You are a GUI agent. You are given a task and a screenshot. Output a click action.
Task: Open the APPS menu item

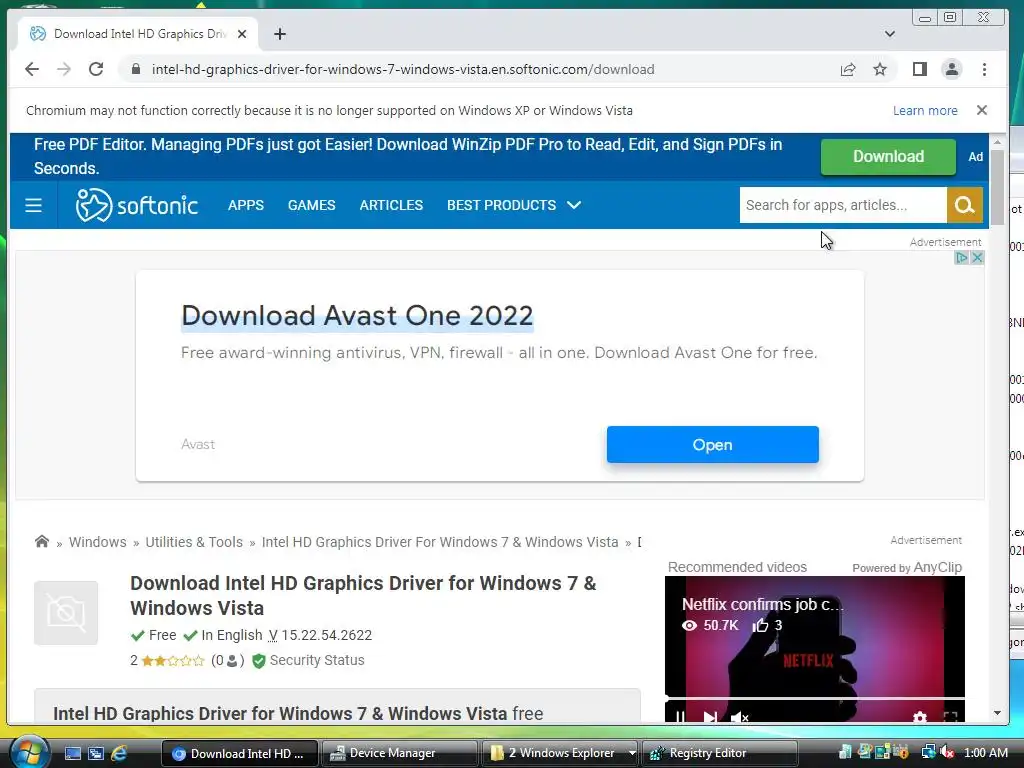[246, 205]
